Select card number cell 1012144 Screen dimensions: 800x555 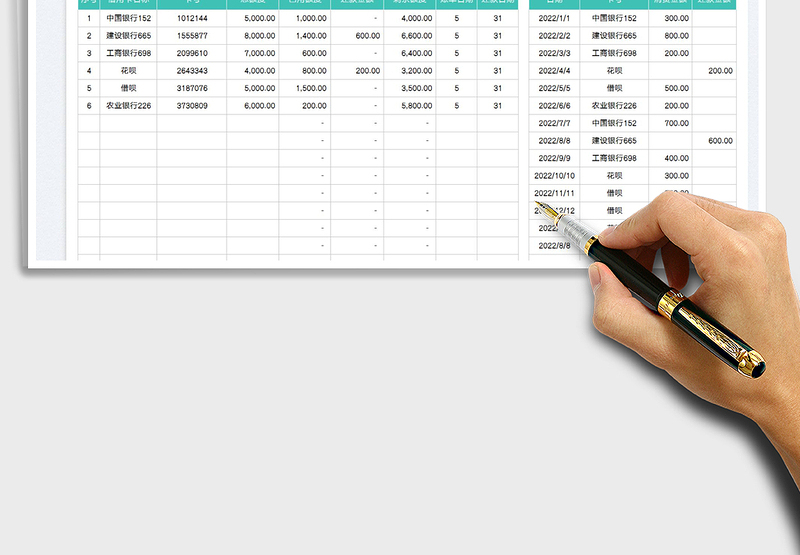coord(192,18)
